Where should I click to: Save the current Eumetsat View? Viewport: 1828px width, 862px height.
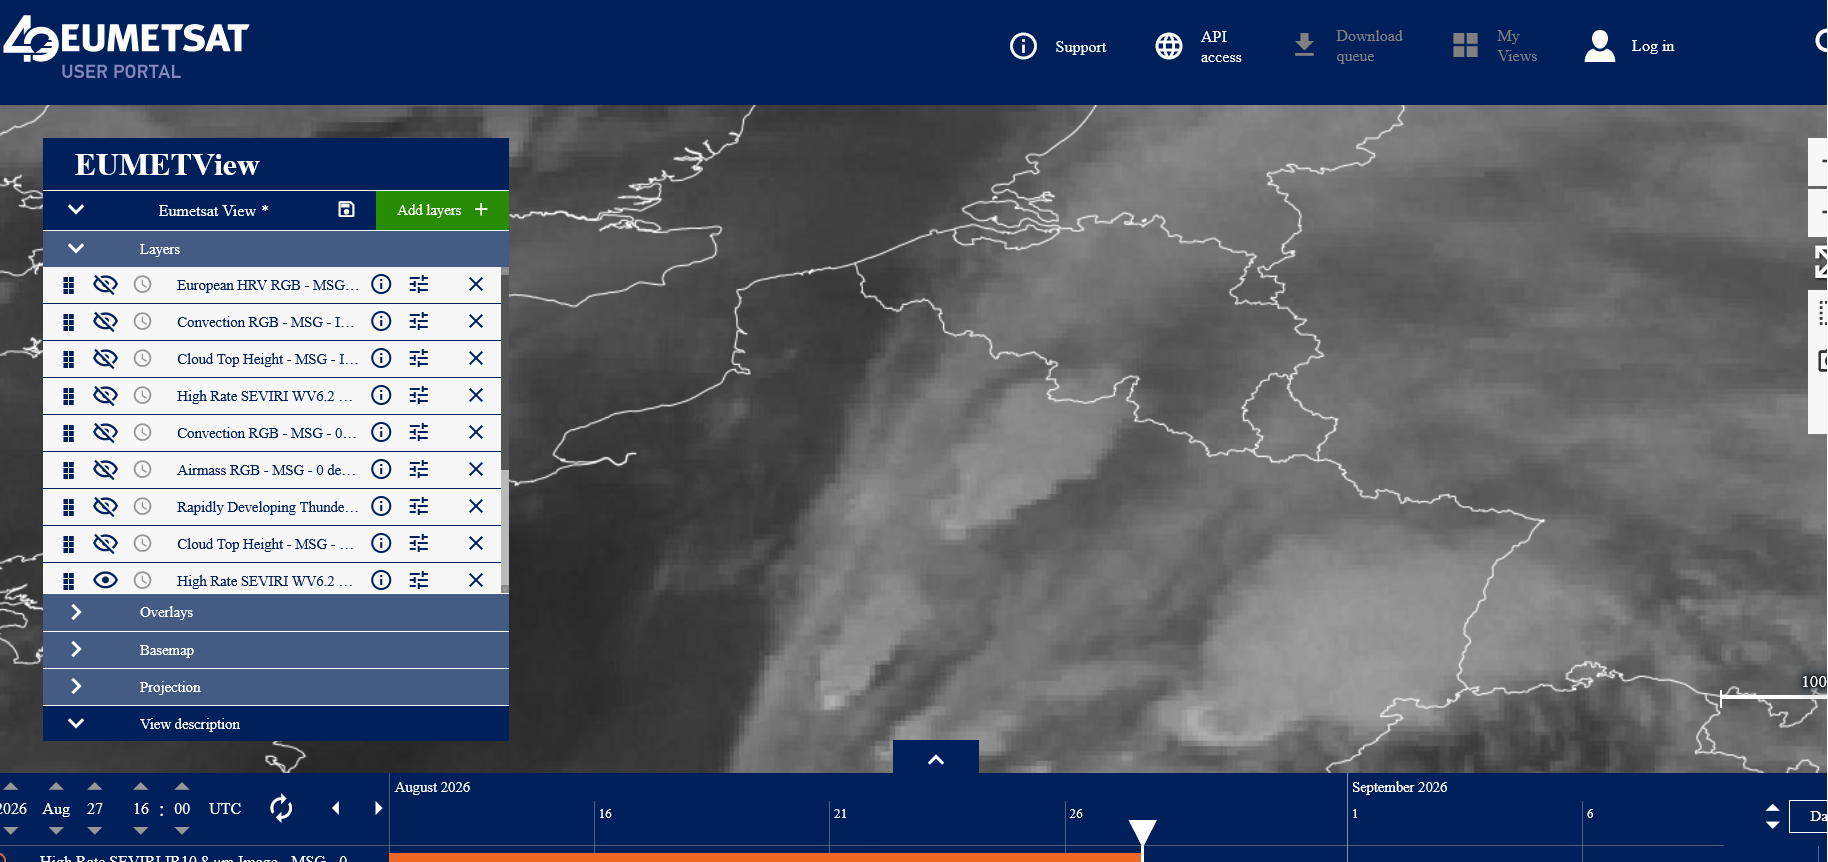346,209
